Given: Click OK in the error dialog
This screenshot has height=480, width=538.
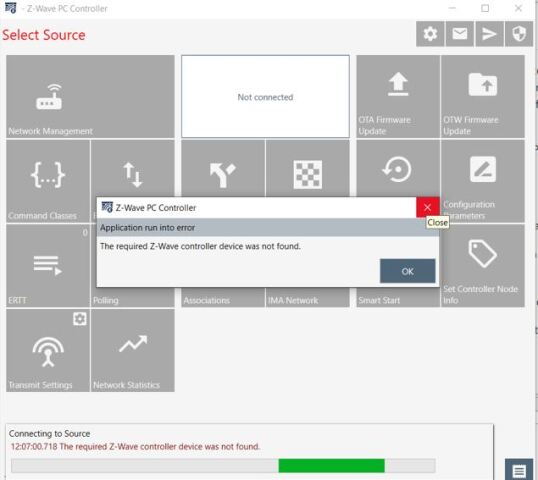Looking at the screenshot, I should pyautogui.click(x=408, y=271).
